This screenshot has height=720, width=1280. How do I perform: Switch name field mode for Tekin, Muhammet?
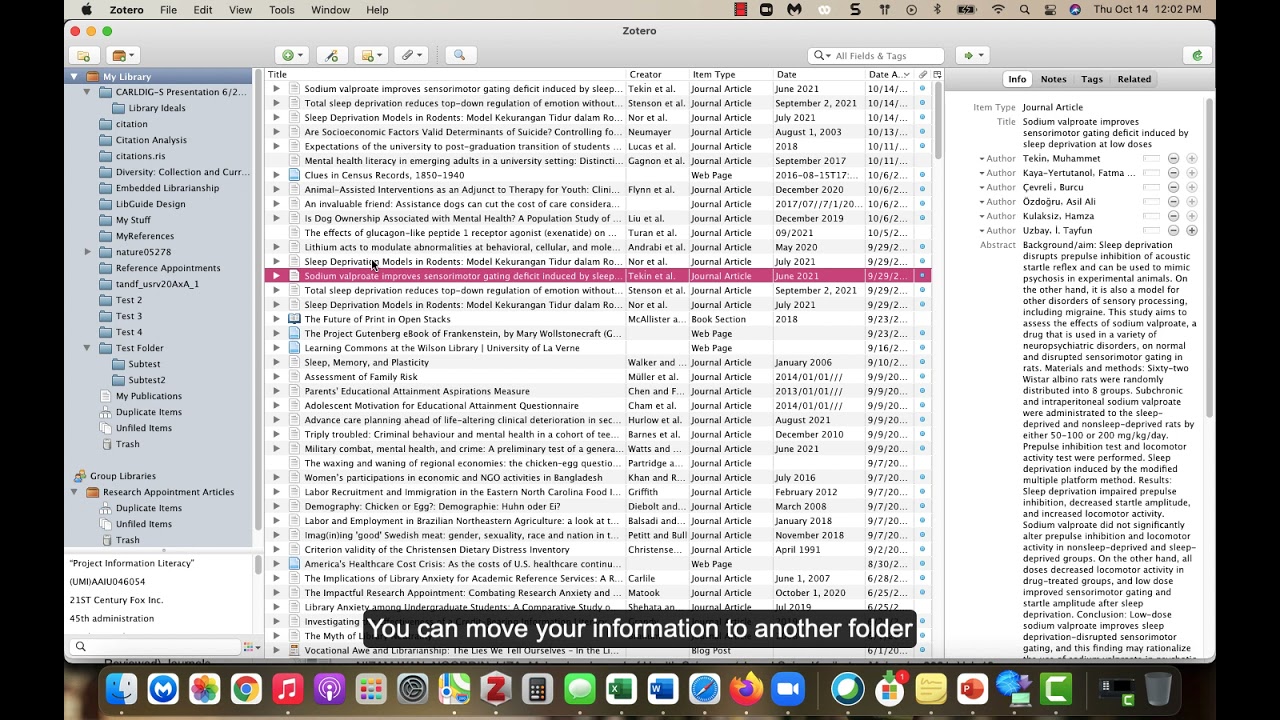[x=1152, y=159]
